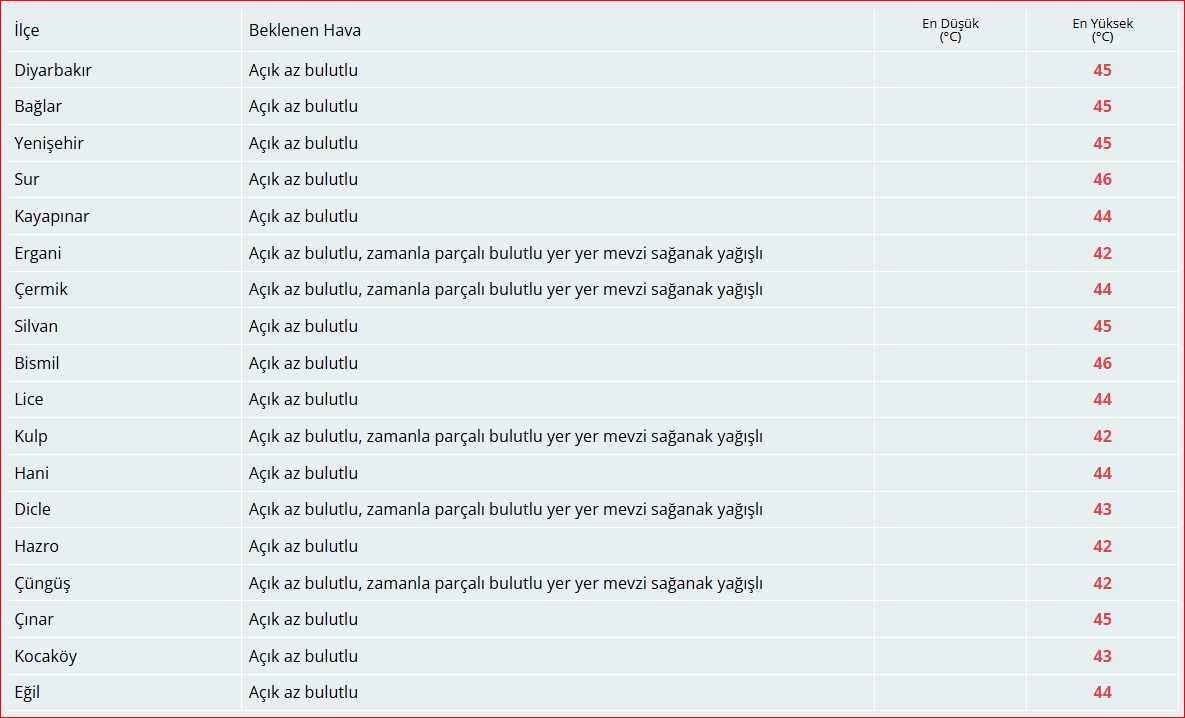The height and width of the screenshot is (718, 1185).
Task: Sort by the En Yüksek column
Action: click(x=1101, y=27)
